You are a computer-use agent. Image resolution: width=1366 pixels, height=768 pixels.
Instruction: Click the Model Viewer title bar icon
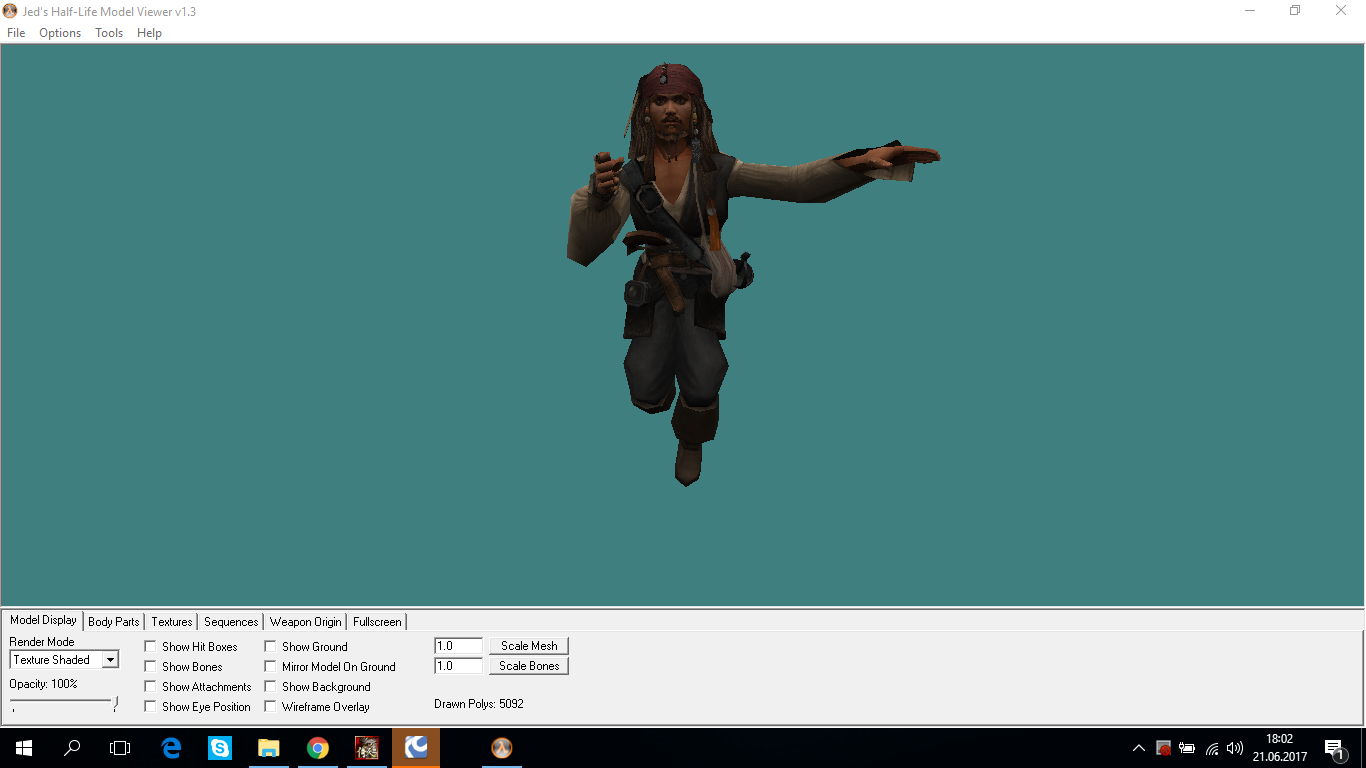[10, 11]
